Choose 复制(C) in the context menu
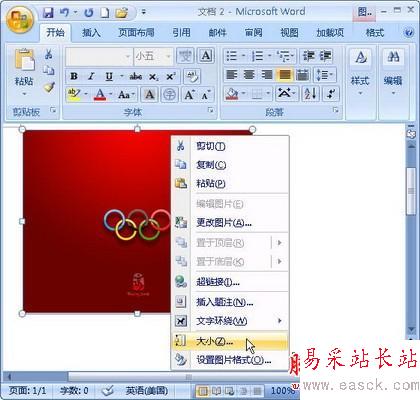The width and height of the screenshot is (420, 400). [x=229, y=165]
